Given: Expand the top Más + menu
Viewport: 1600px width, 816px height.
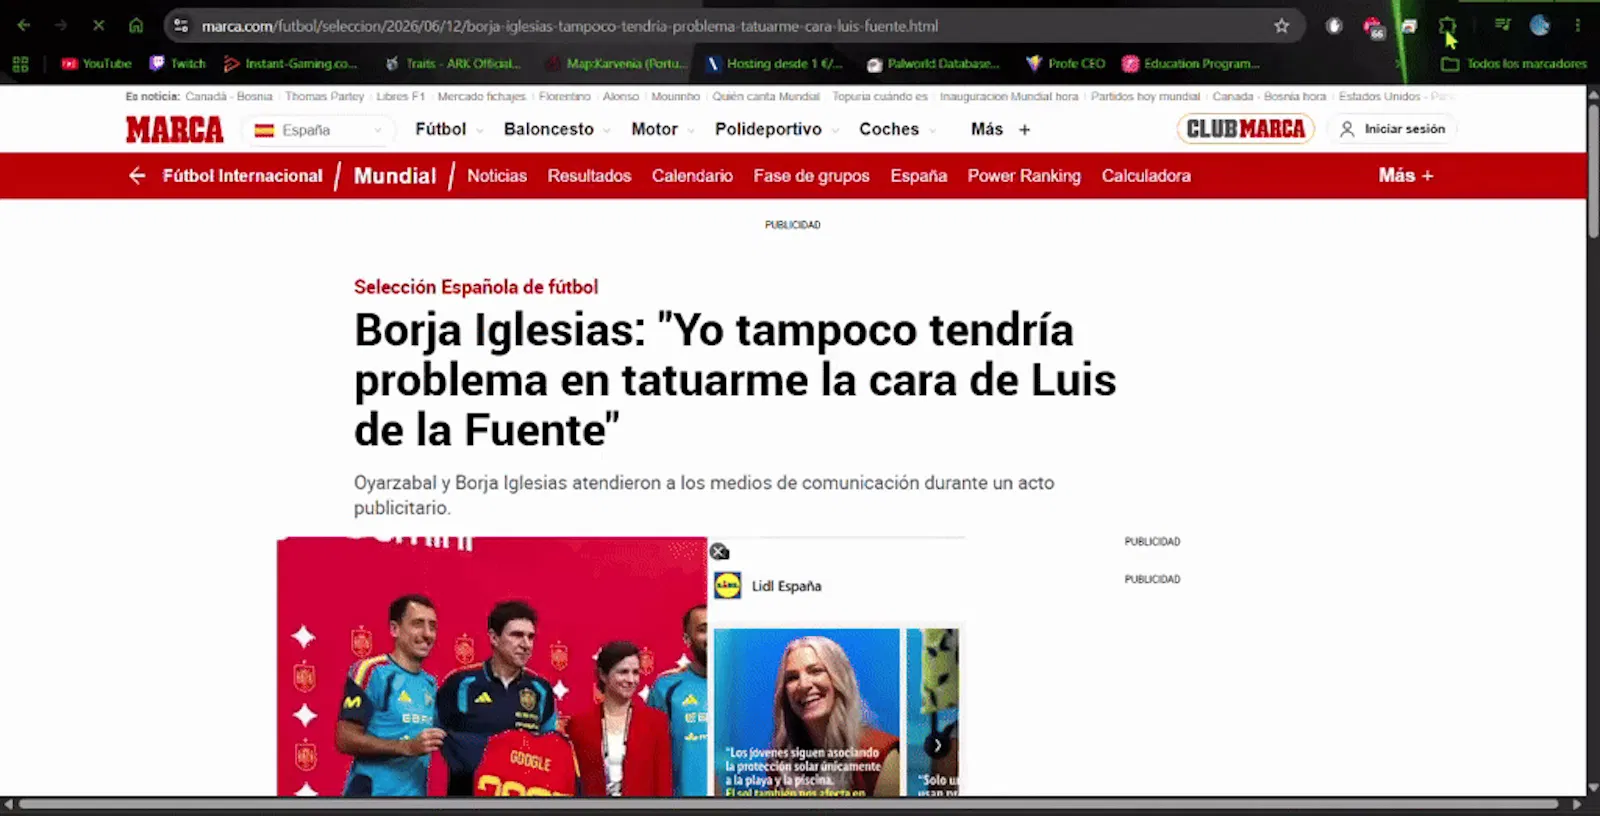Looking at the screenshot, I should (x=1000, y=129).
